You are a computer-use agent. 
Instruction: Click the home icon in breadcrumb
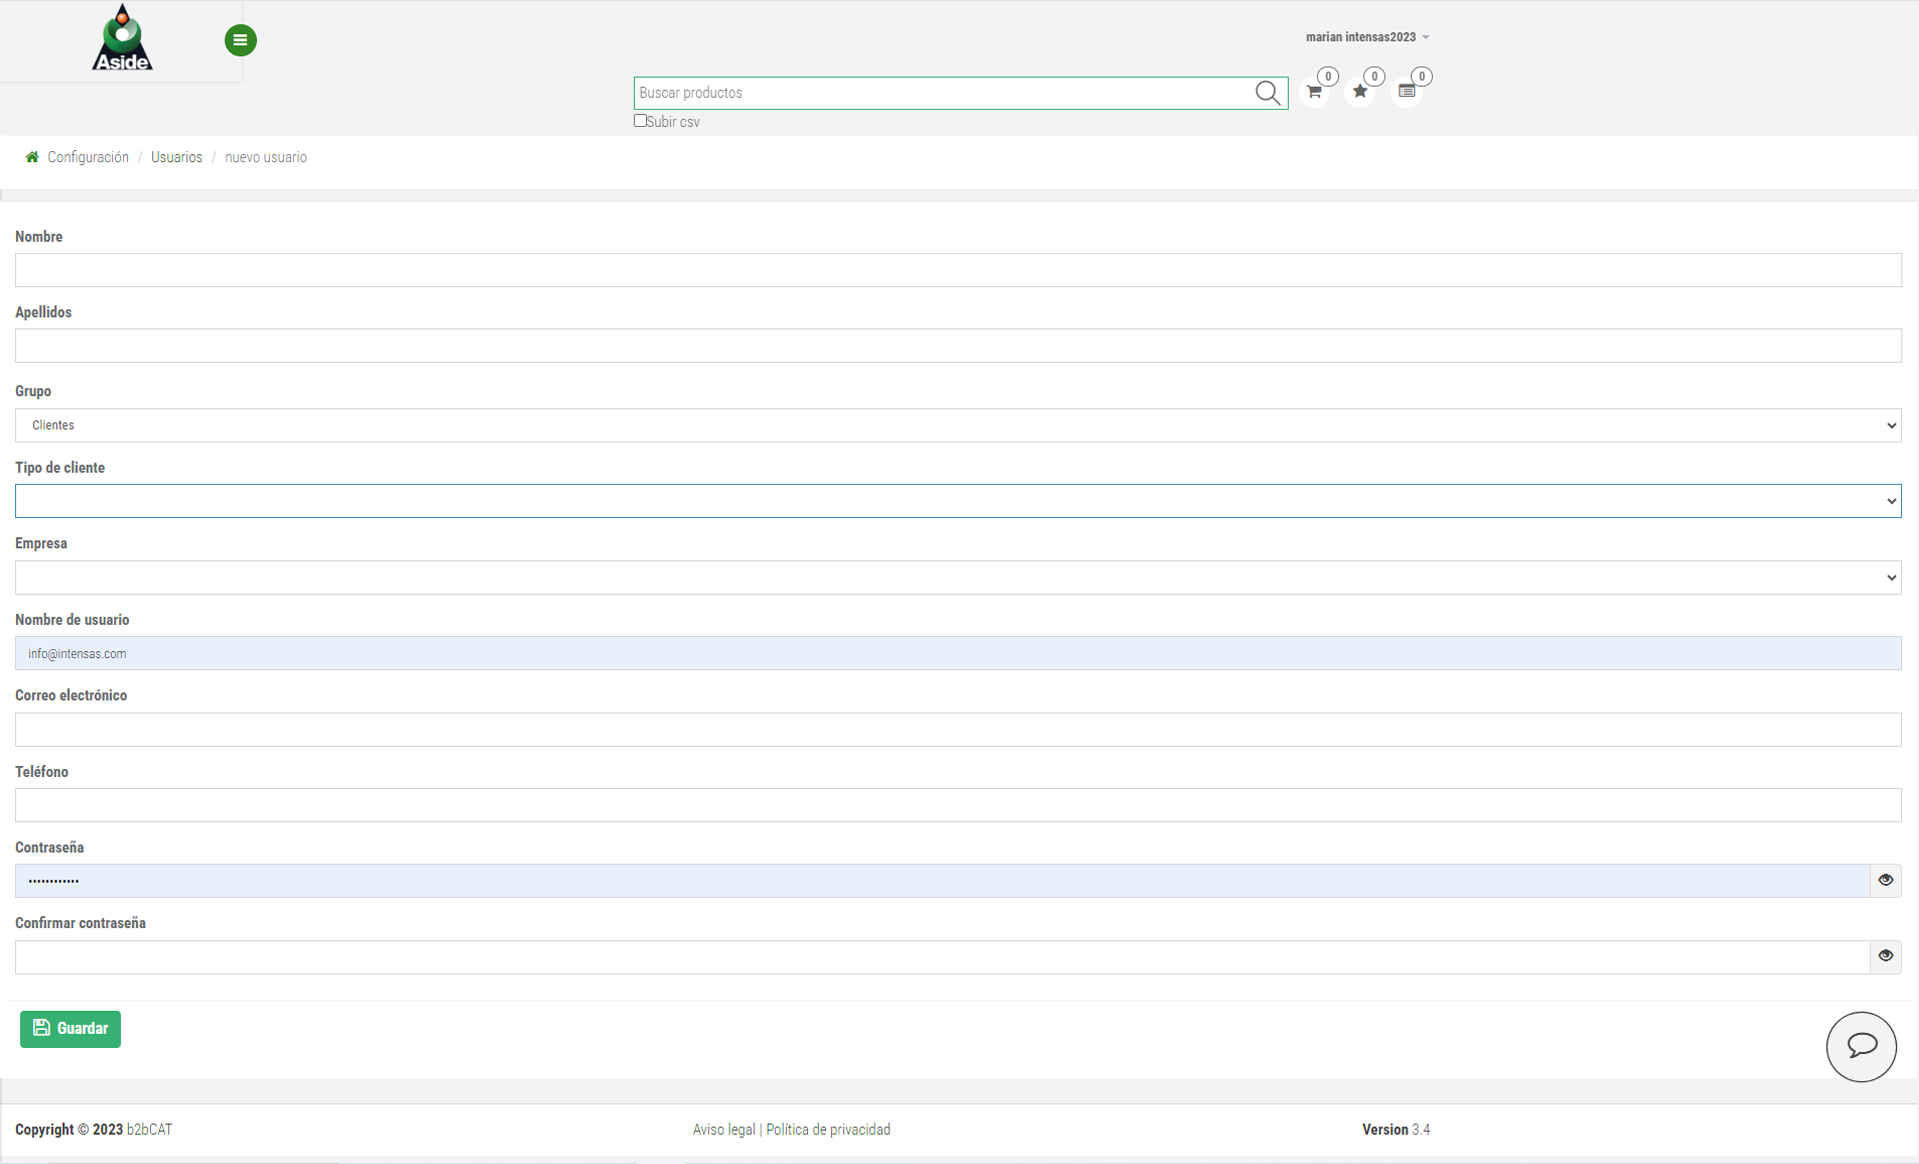(32, 157)
